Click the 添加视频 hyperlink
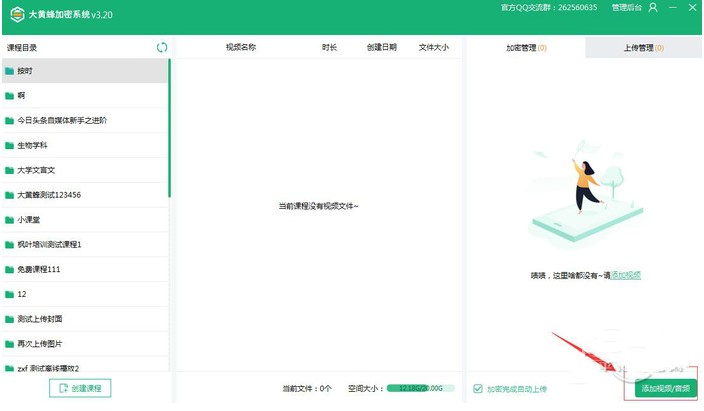 tap(625, 275)
